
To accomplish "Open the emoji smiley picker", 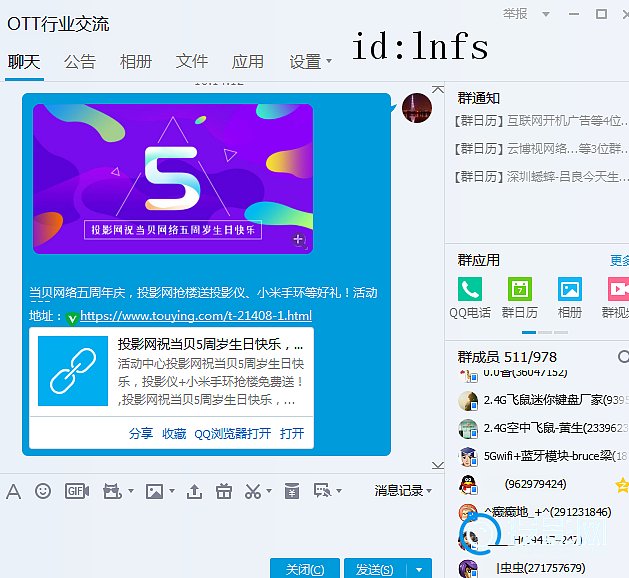I will 43,491.
